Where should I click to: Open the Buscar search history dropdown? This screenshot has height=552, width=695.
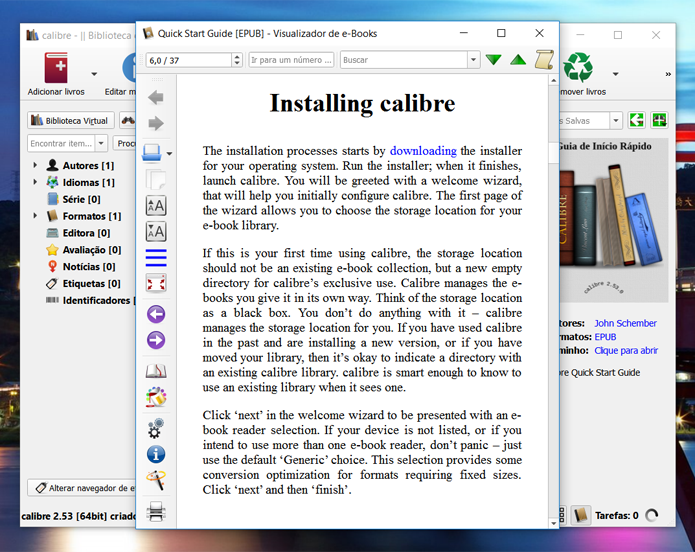point(473,60)
